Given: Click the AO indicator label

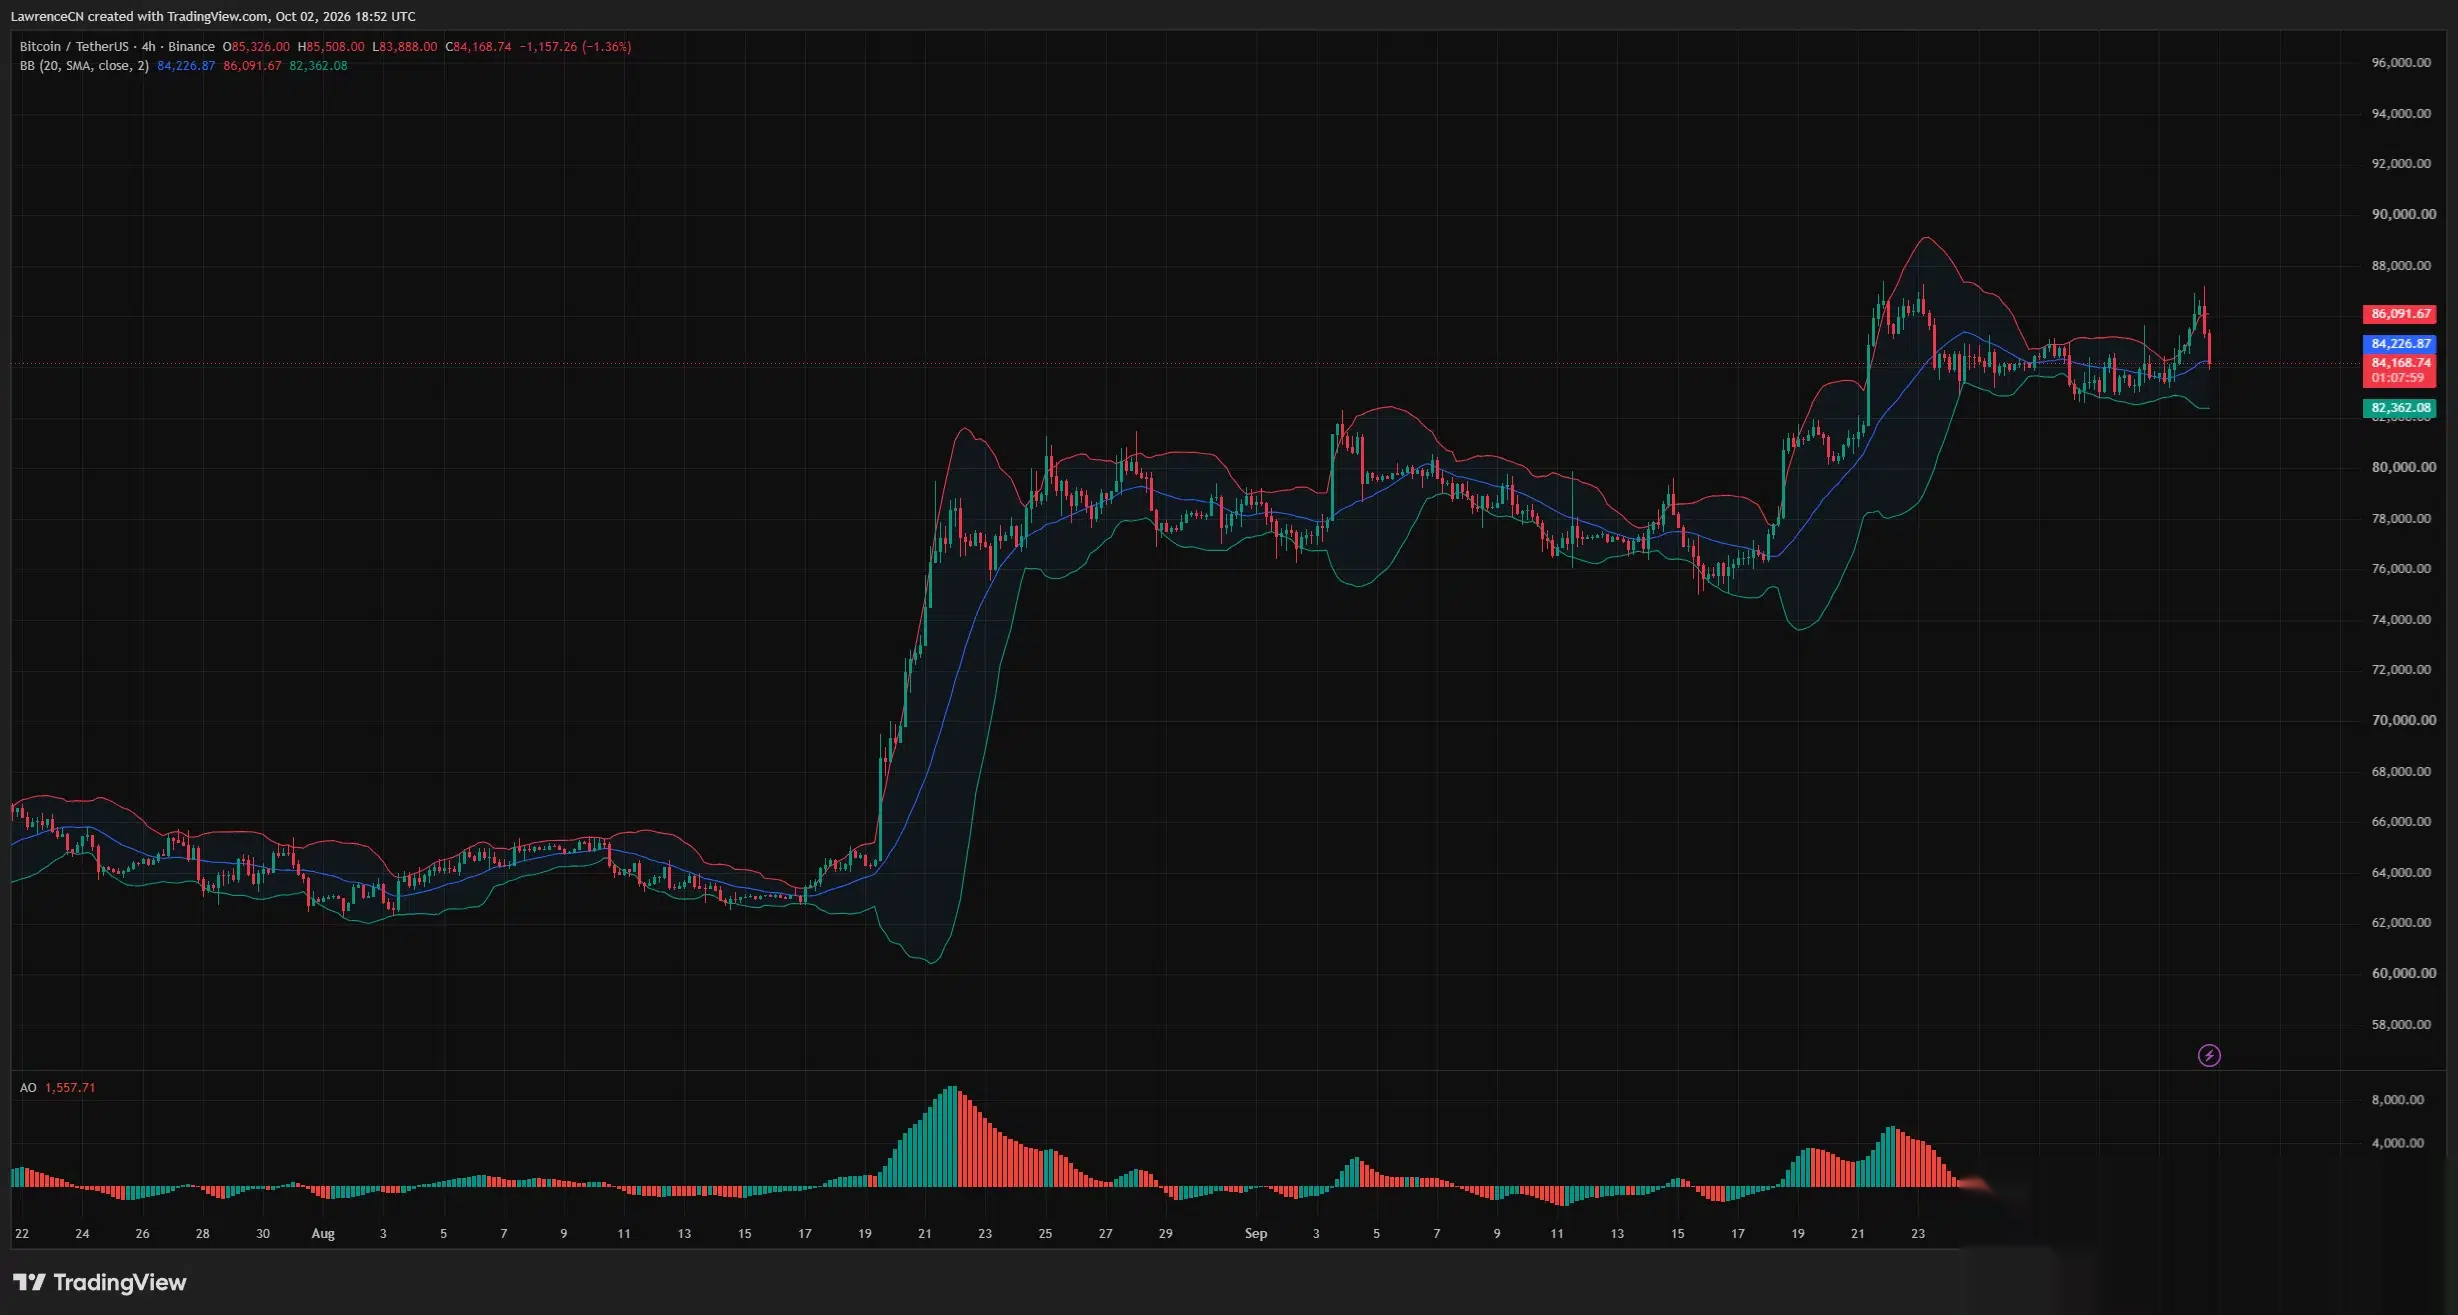Looking at the screenshot, I should coord(28,1087).
